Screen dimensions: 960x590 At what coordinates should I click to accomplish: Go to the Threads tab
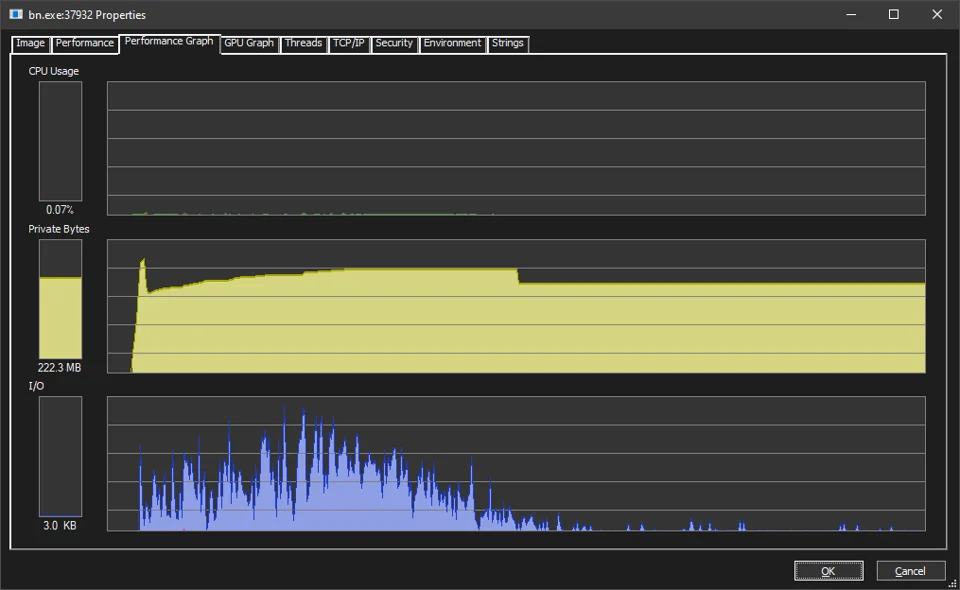(303, 43)
